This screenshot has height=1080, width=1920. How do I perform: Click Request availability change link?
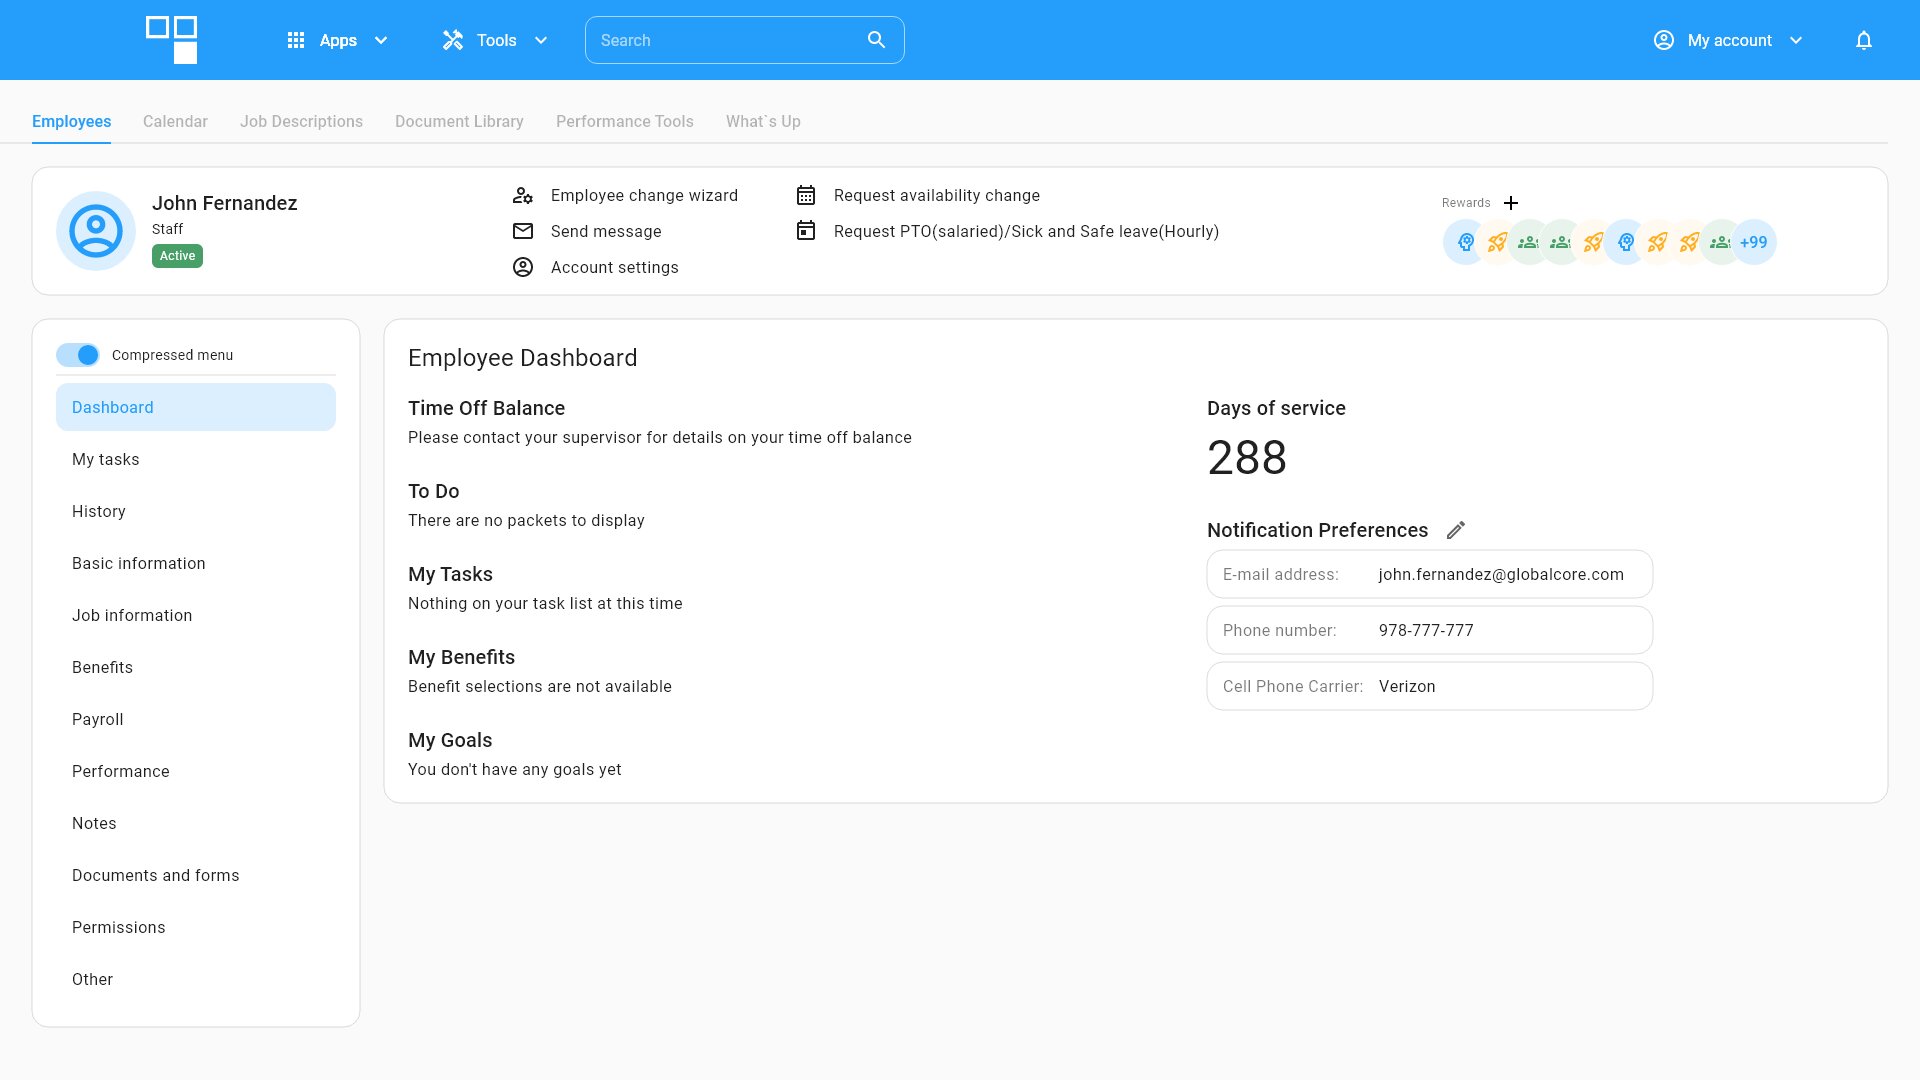[936, 195]
